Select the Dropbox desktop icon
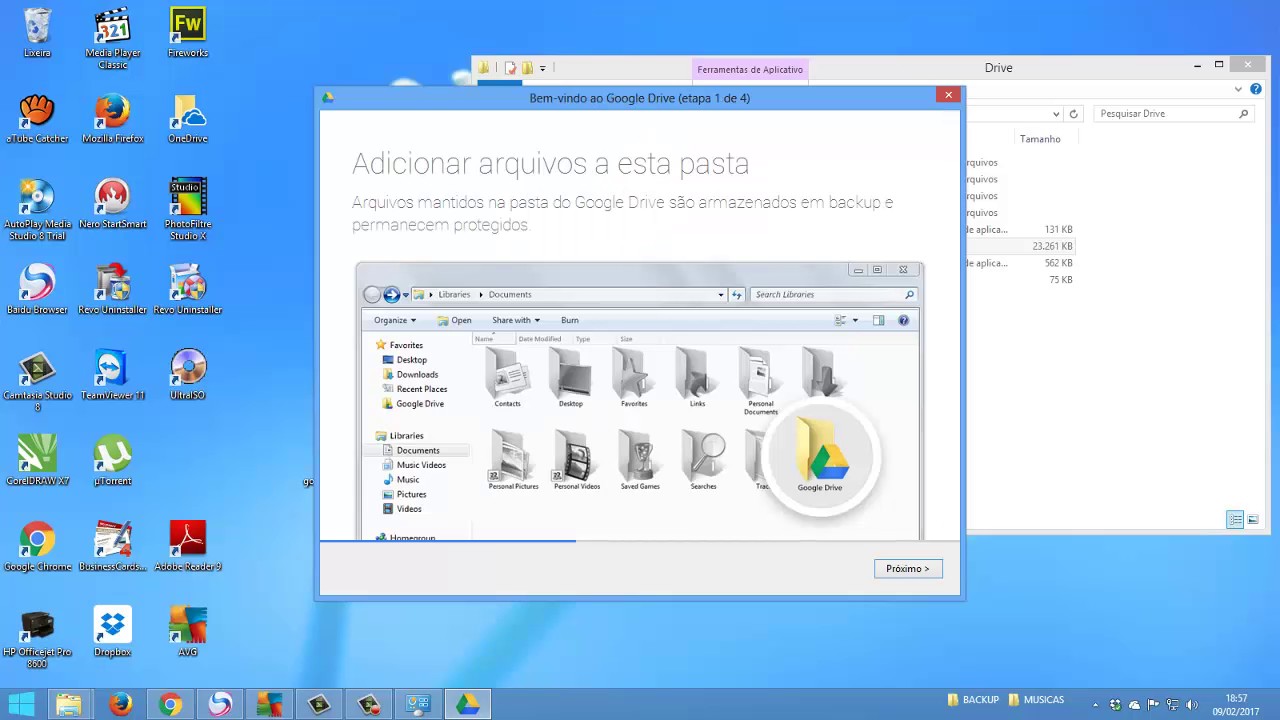The width and height of the screenshot is (1280, 720). click(112, 632)
